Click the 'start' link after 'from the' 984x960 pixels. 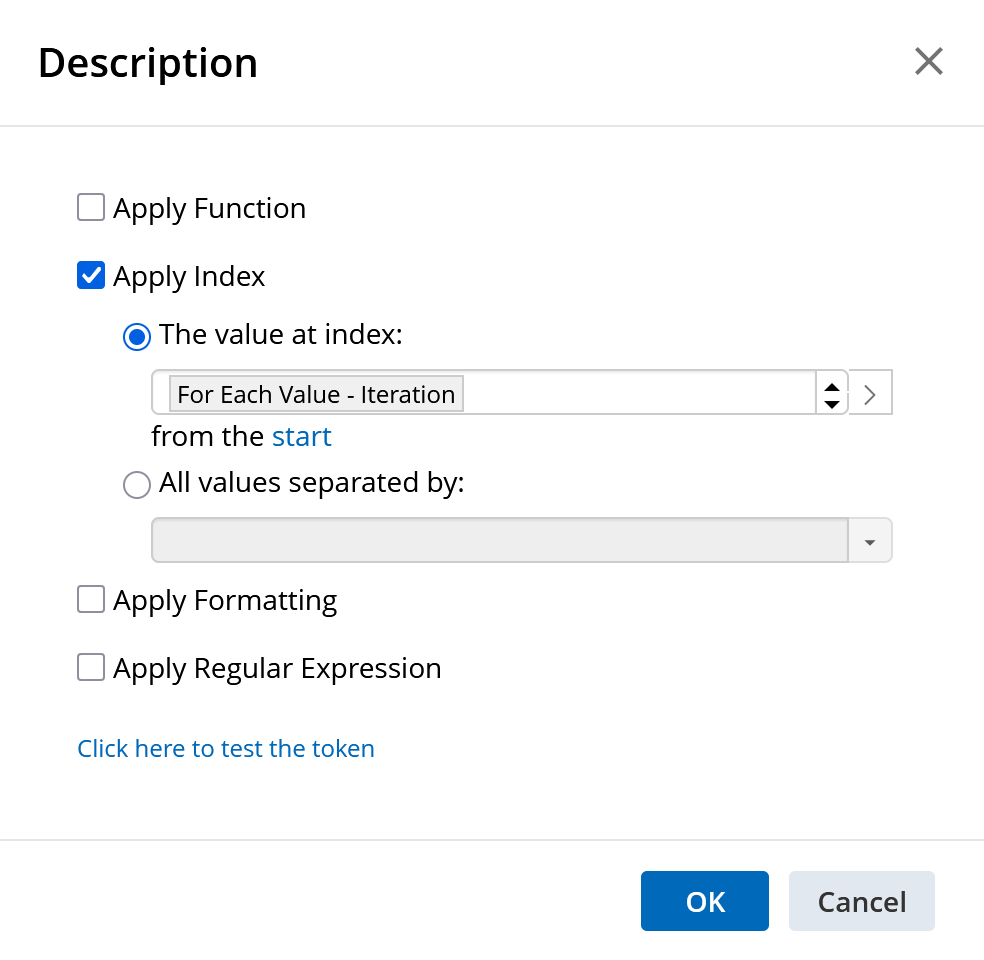coord(301,437)
